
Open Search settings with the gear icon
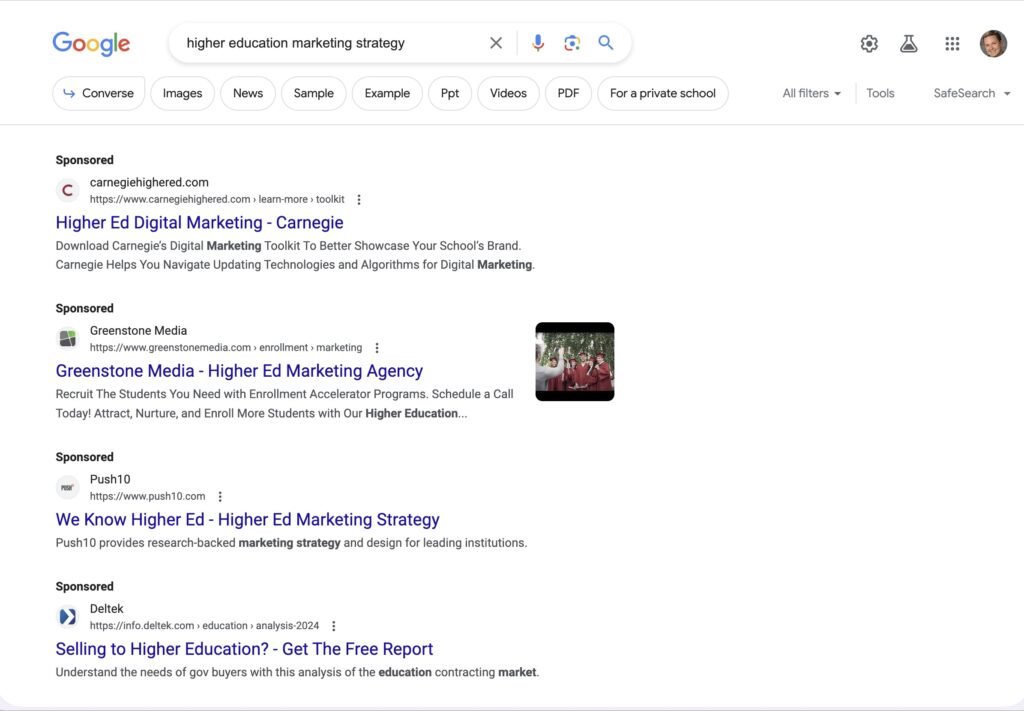click(868, 43)
